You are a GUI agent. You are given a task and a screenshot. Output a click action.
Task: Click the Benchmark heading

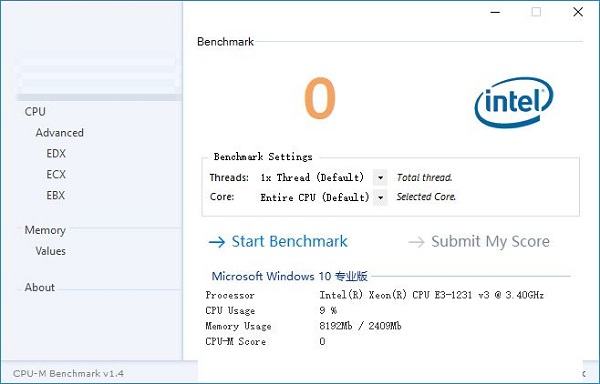[225, 42]
